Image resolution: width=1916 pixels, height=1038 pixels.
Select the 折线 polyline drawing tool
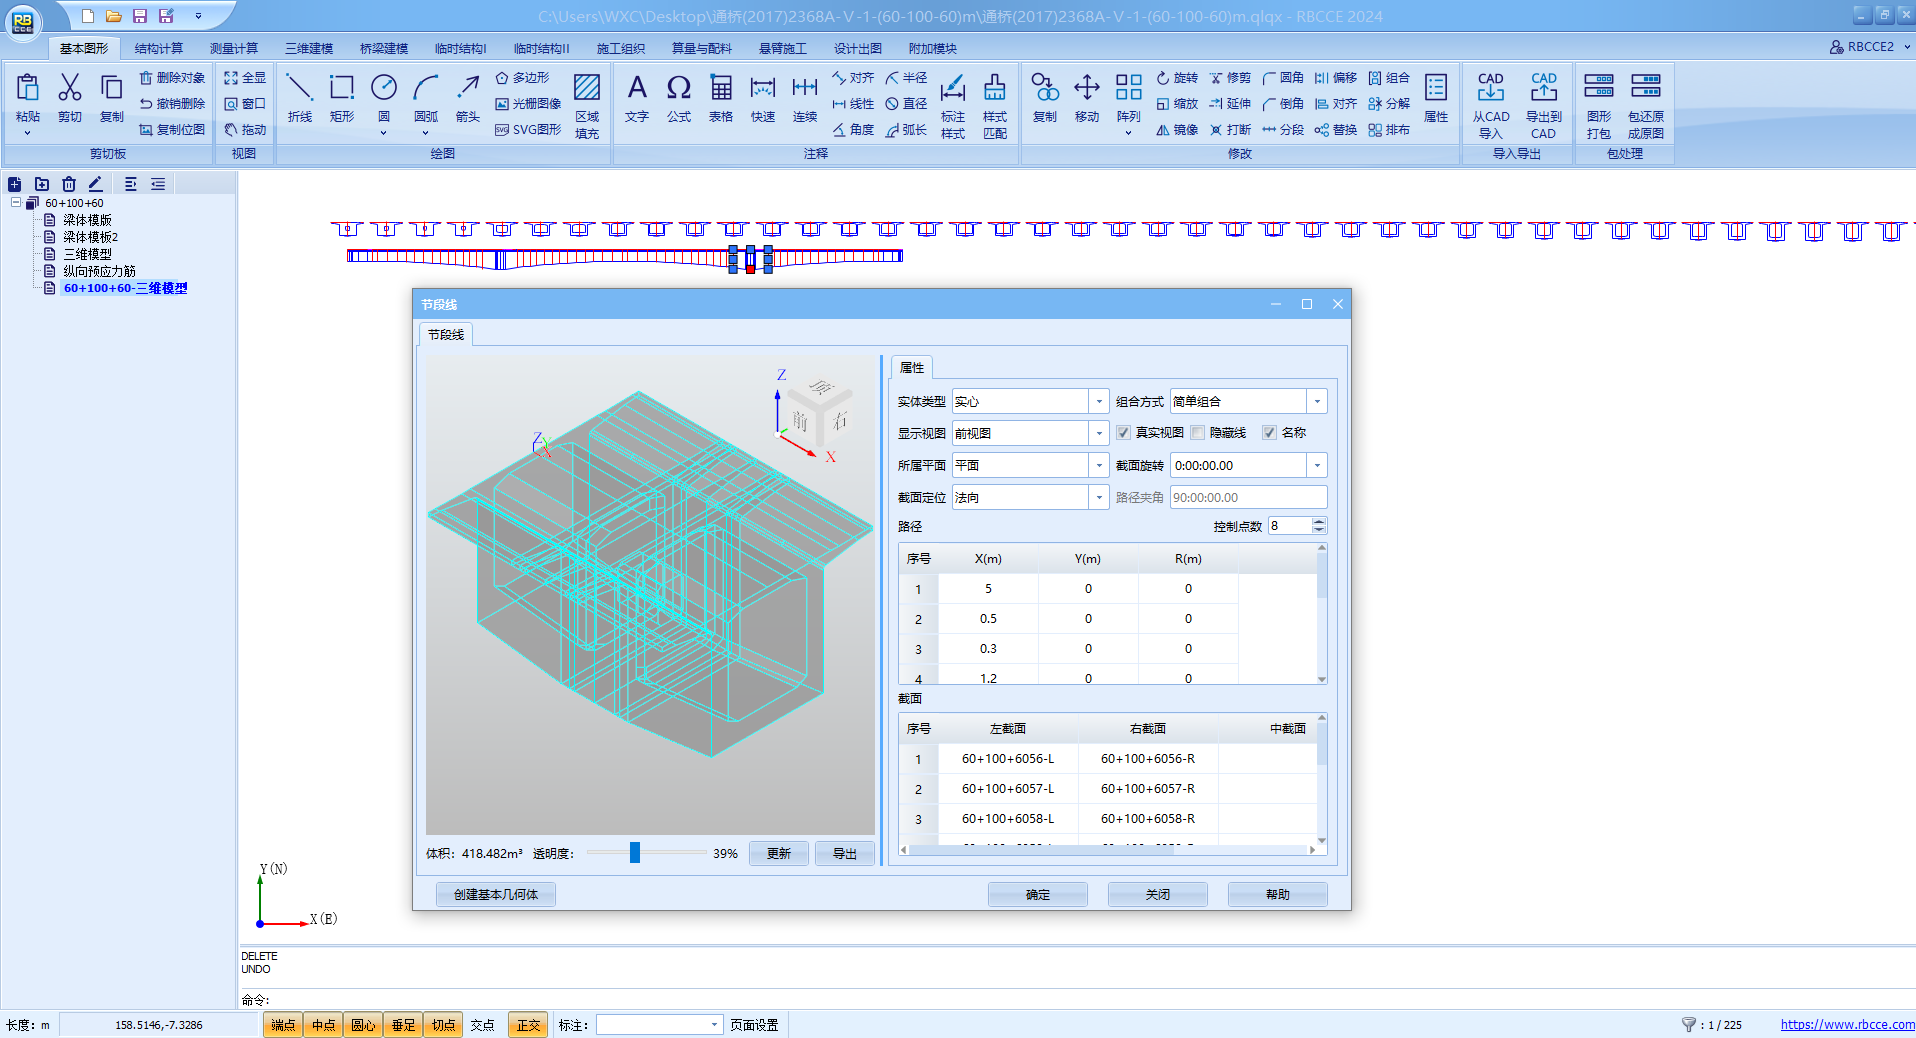coord(299,98)
